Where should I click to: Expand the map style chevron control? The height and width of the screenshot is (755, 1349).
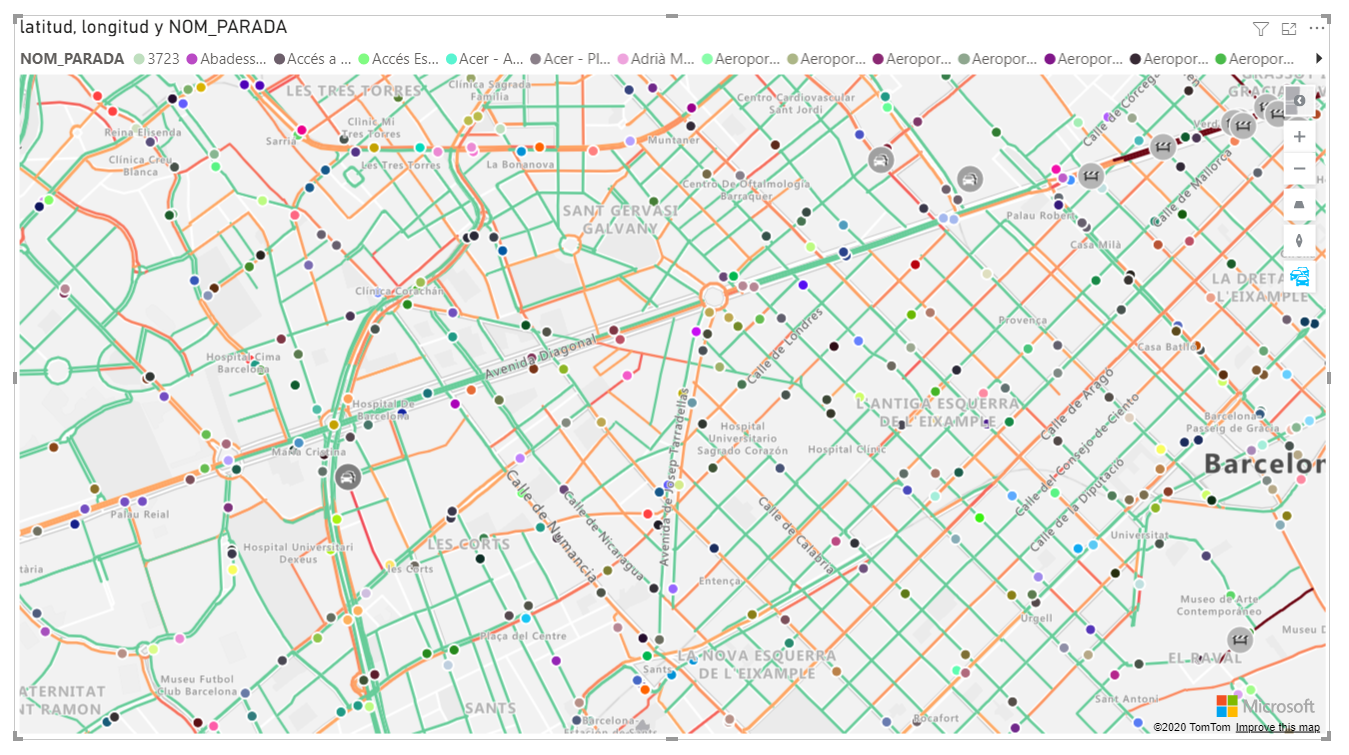(1299, 100)
